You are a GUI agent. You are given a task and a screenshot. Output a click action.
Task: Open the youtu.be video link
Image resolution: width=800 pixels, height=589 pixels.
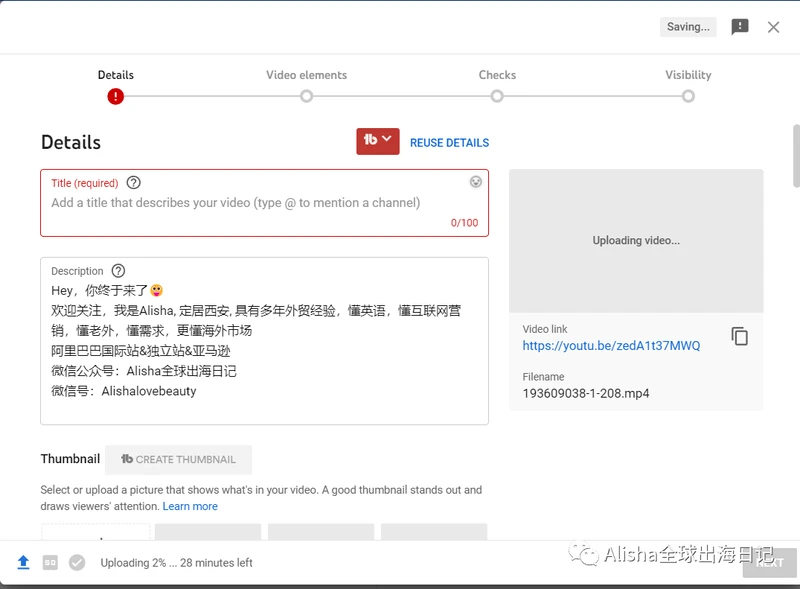pos(611,346)
